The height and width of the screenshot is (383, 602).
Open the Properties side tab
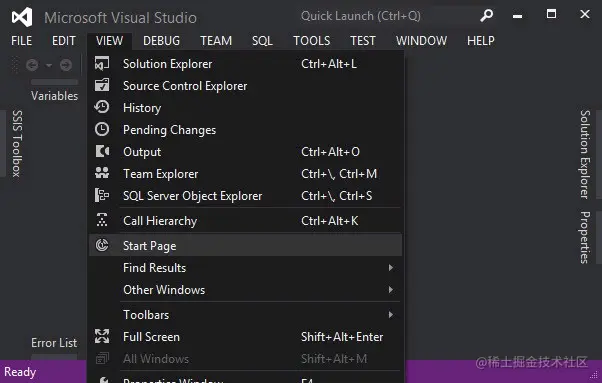click(x=585, y=237)
